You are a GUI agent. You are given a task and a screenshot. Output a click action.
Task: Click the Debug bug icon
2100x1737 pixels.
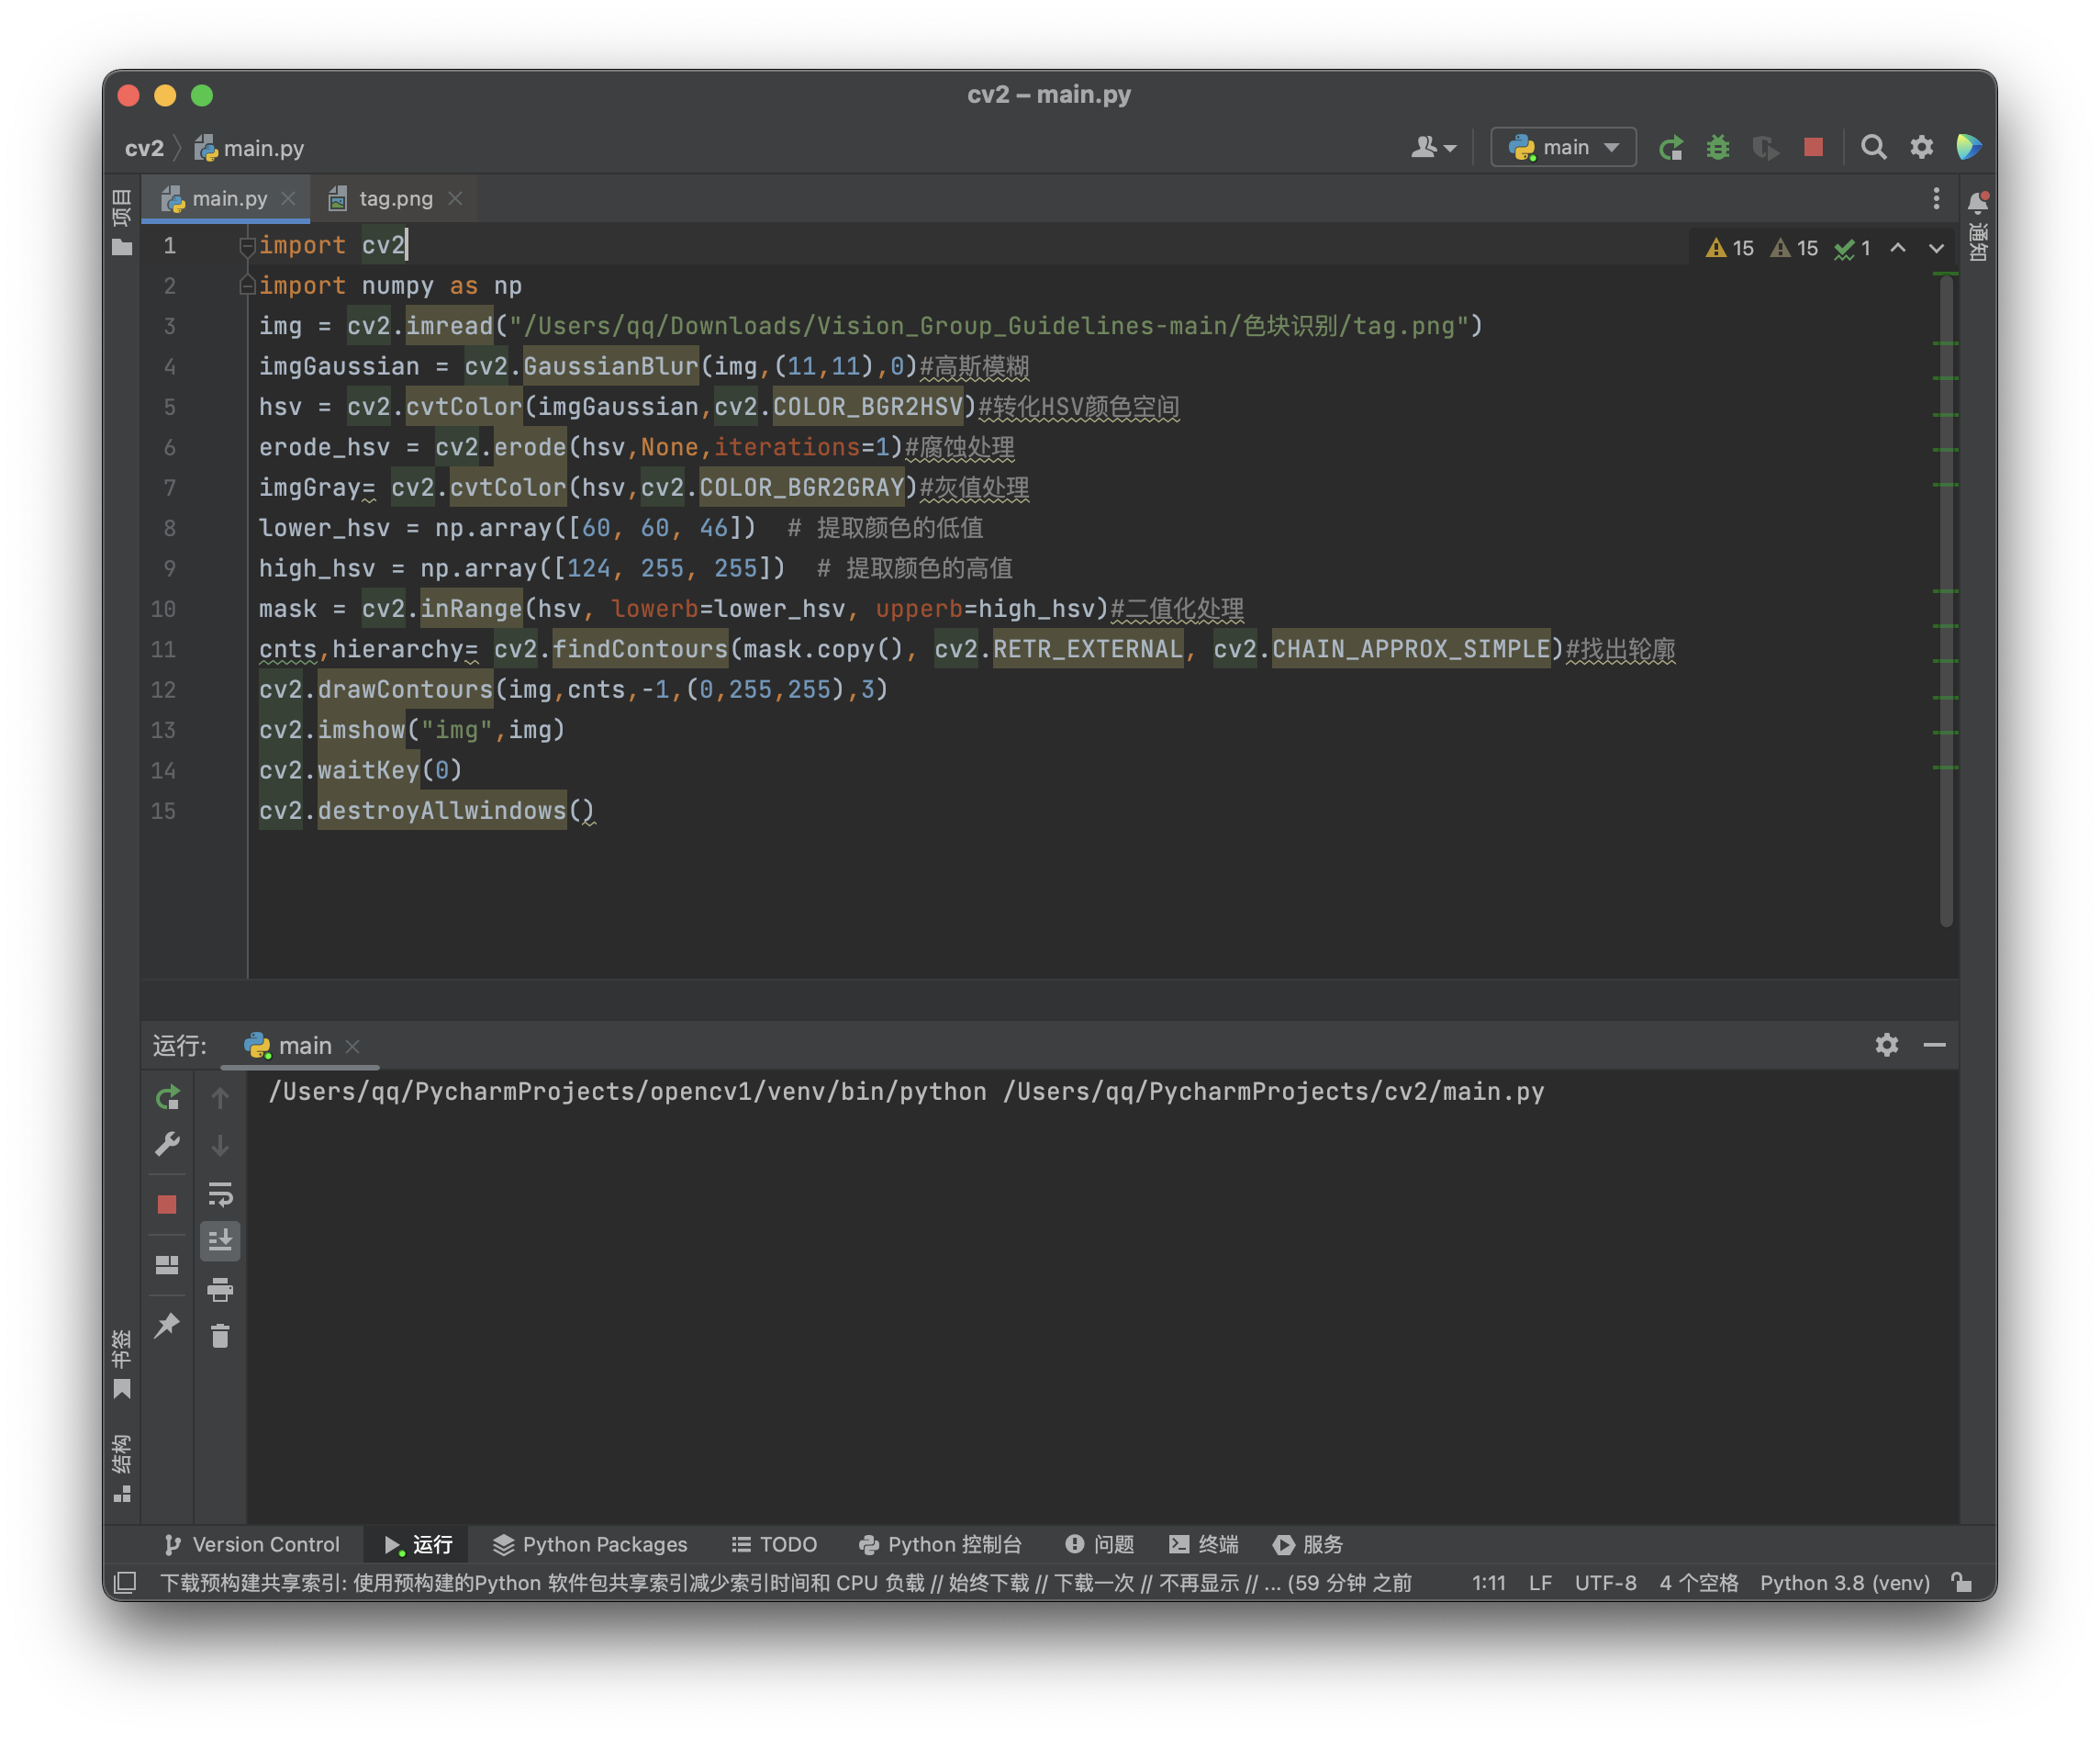[1717, 148]
